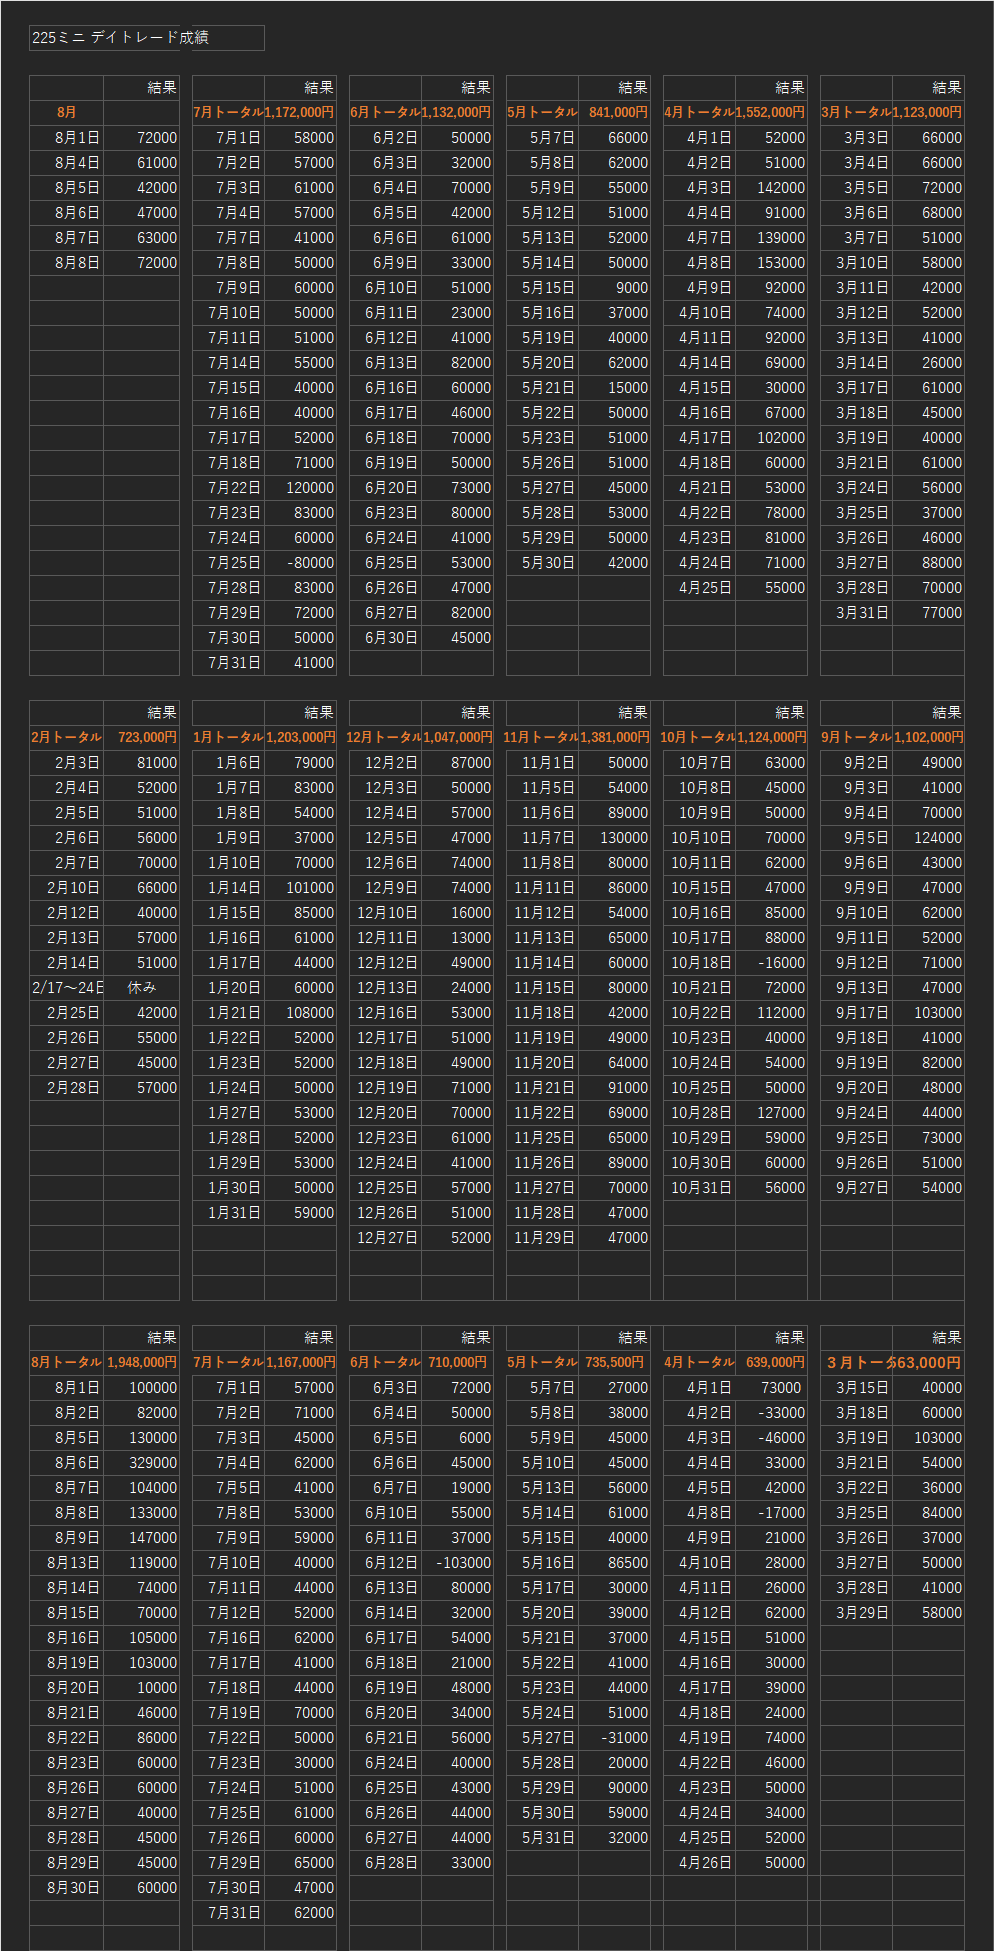Select the 7月トータル 1,172,000円 header cell
994x1951 pixels.
tap(264, 113)
